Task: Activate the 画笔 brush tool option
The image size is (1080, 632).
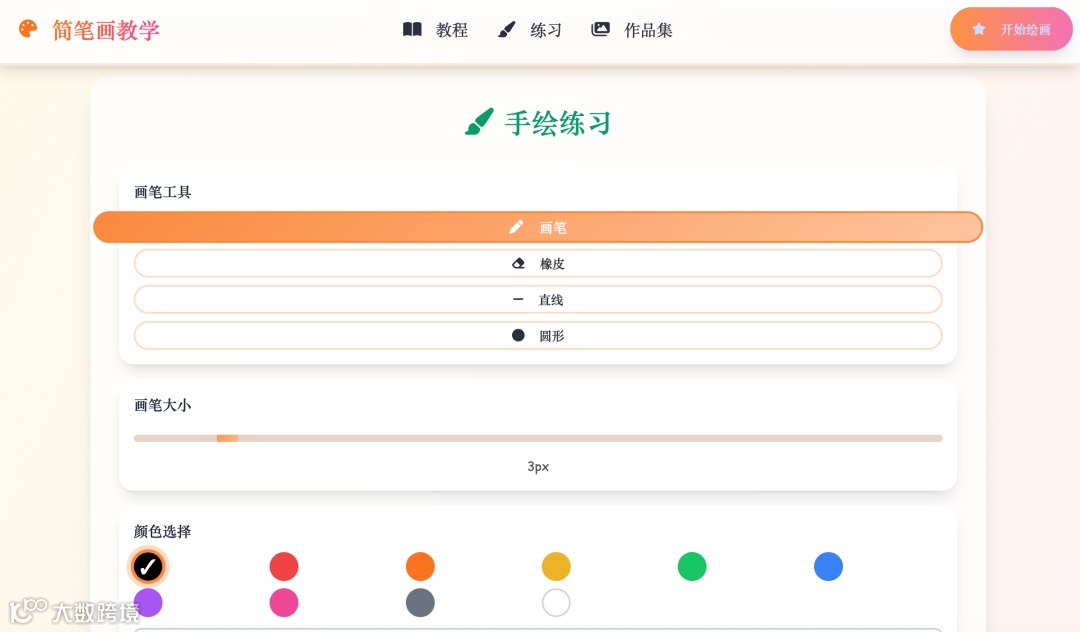Action: 538,228
